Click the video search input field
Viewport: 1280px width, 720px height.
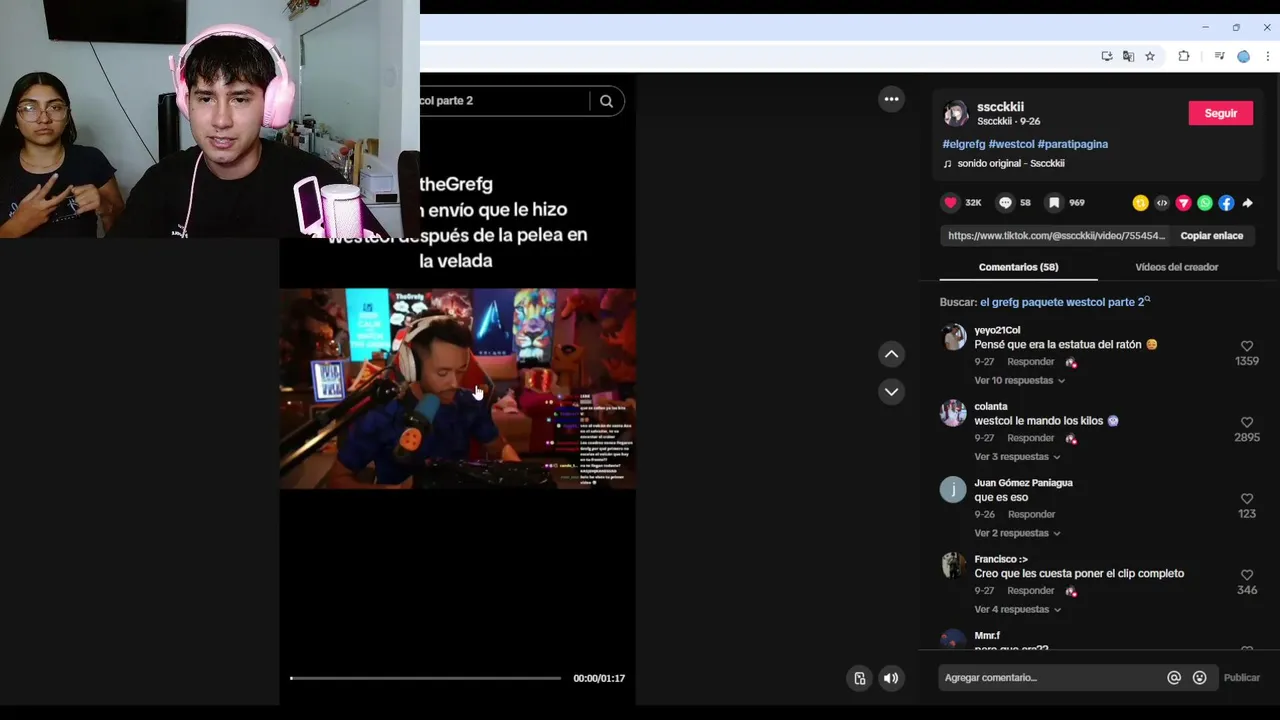[504, 101]
